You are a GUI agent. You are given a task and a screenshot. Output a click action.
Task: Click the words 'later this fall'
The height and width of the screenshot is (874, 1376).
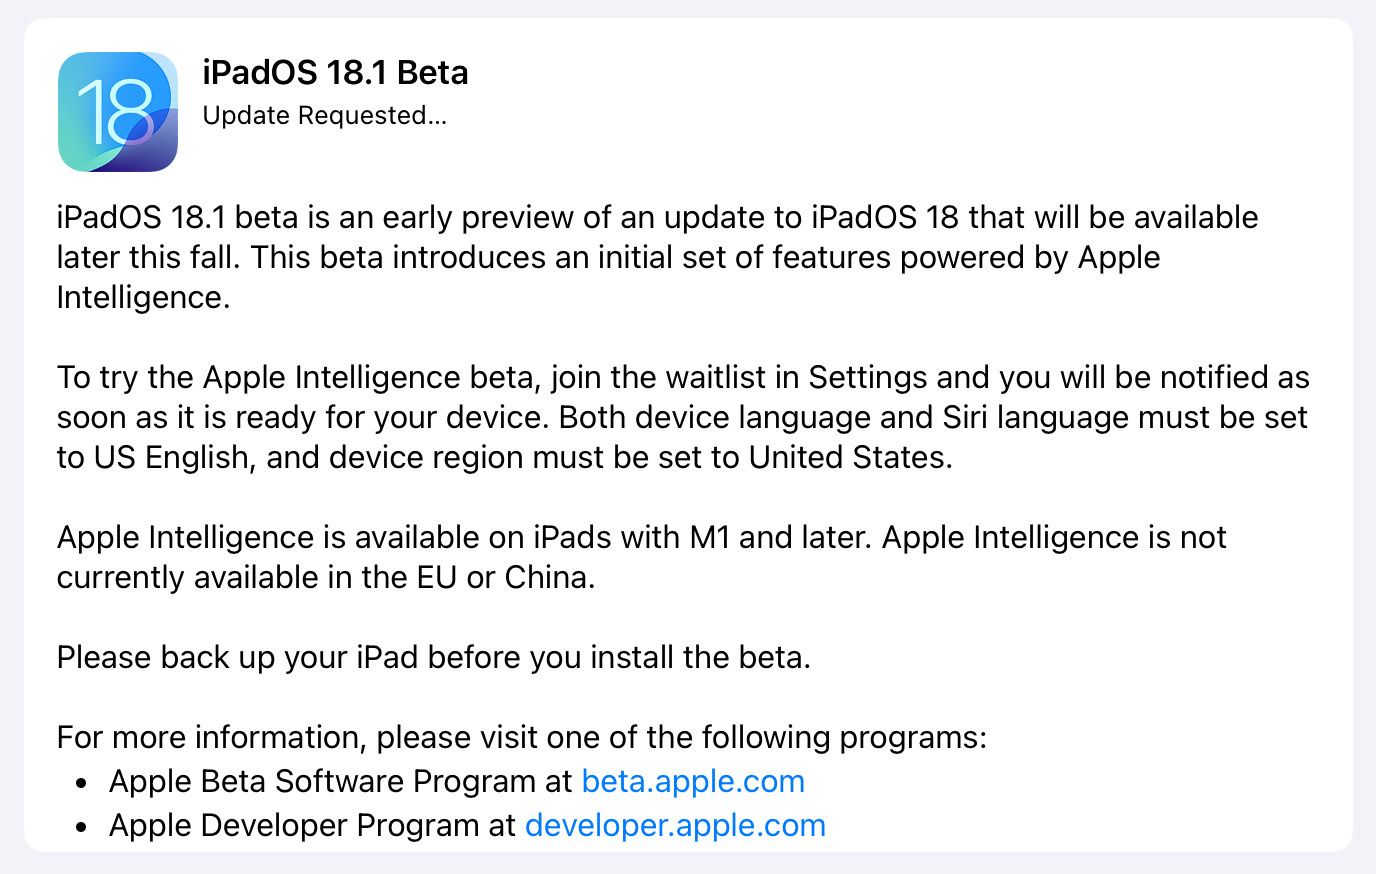(148, 257)
